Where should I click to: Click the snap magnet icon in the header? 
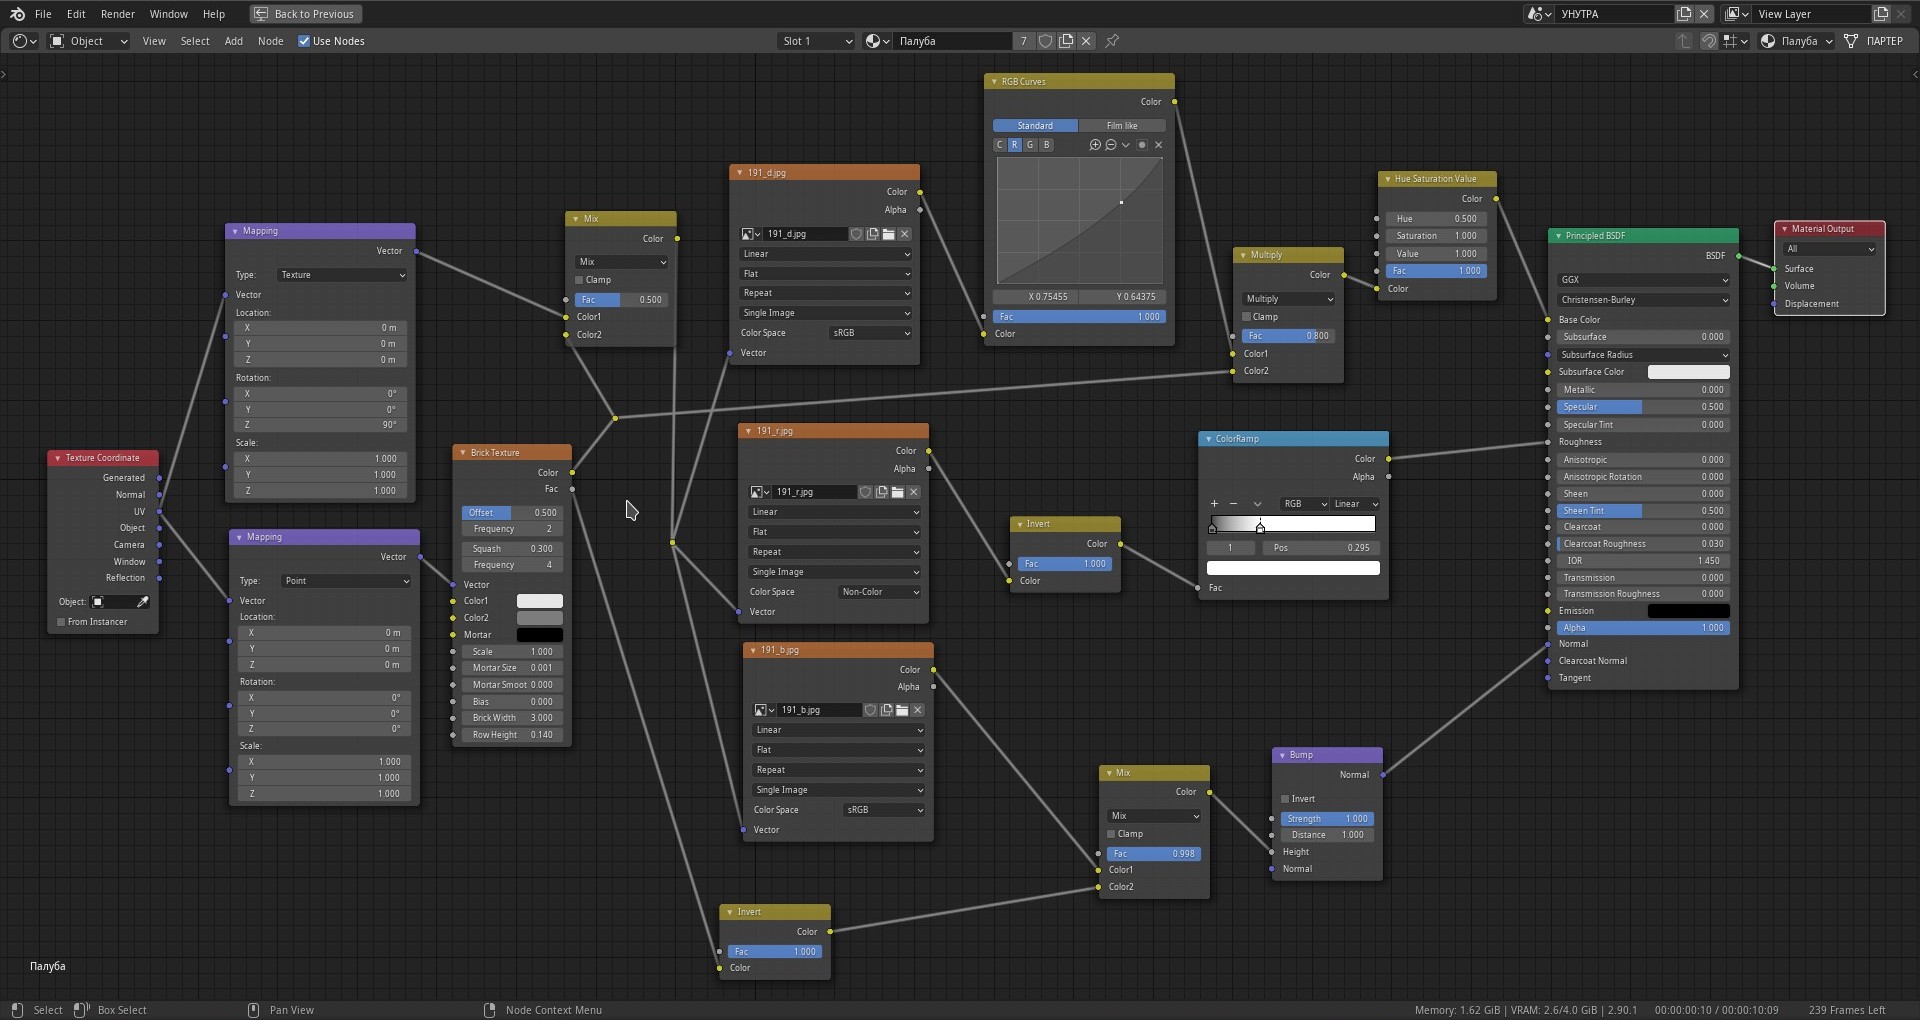(1709, 41)
